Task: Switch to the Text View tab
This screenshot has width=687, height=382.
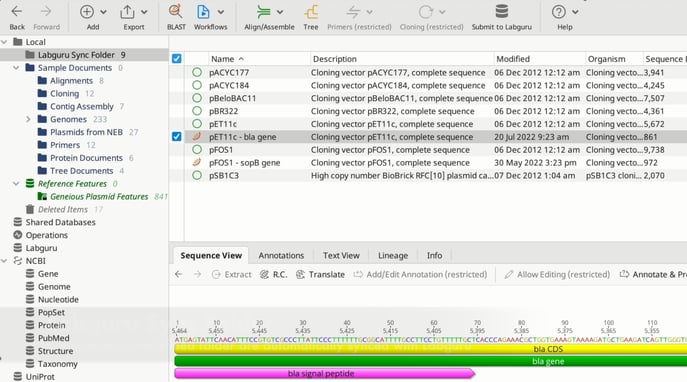Action: coord(341,255)
